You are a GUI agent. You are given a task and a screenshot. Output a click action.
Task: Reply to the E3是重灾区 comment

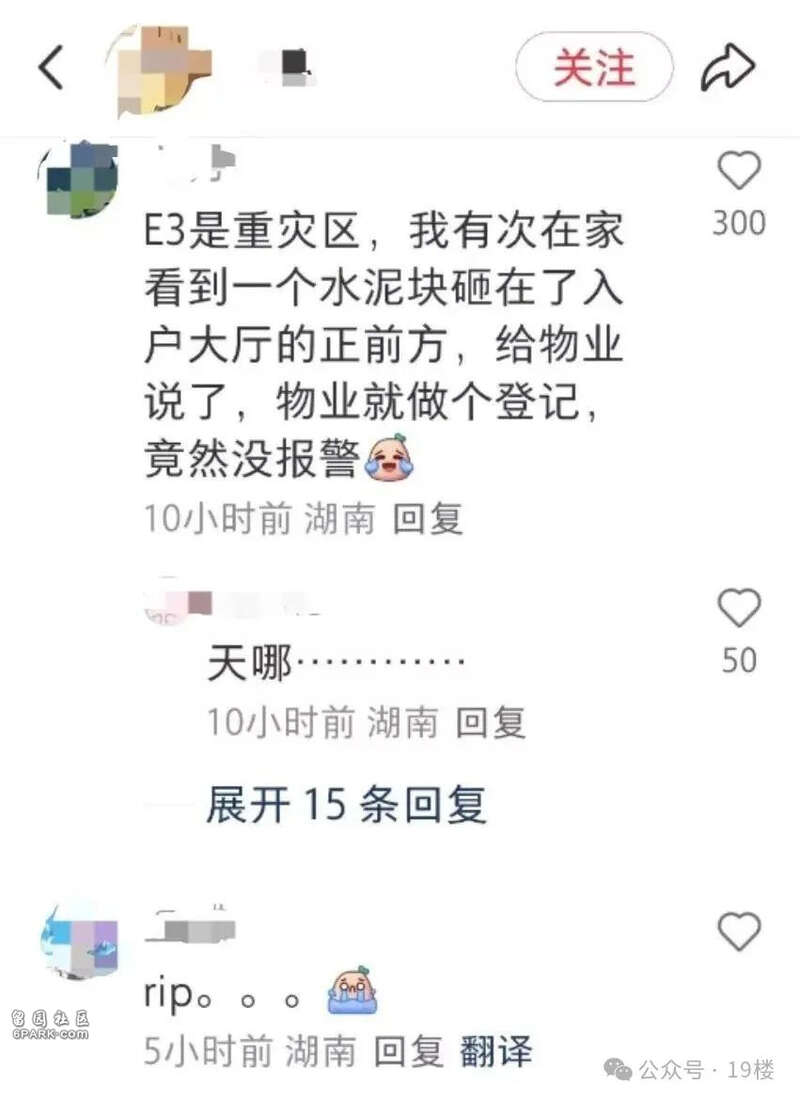coord(427,519)
